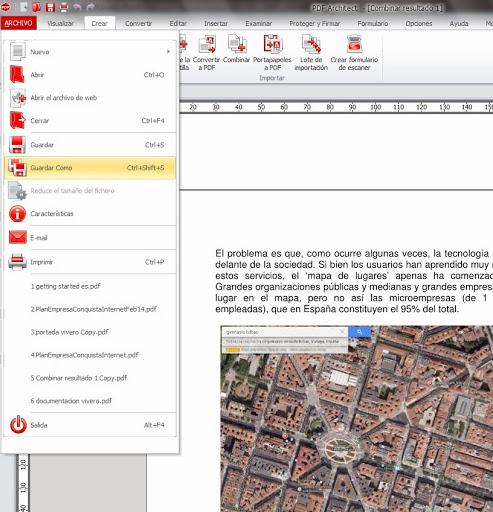The image size is (493, 512).
Task: Open recent file 4 PlanEmpresaConquistaInternet.pdf
Action: (84, 355)
